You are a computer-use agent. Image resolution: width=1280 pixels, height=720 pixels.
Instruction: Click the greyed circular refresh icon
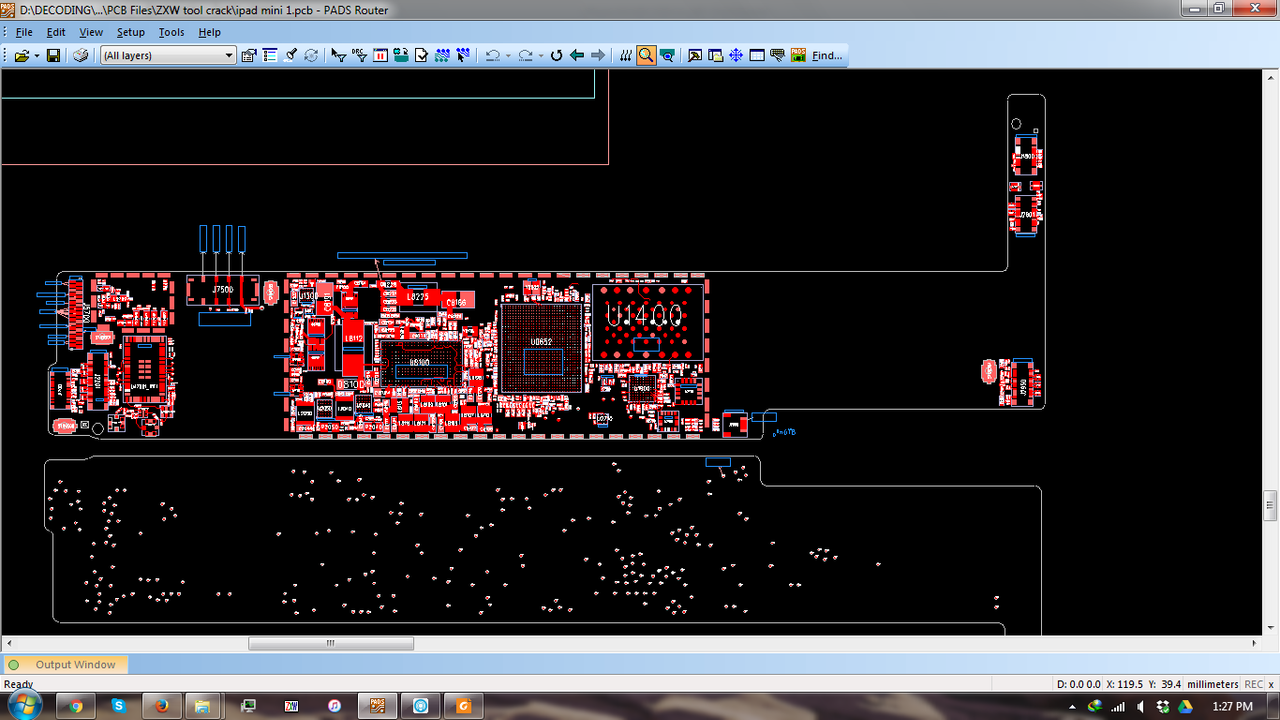(312, 55)
